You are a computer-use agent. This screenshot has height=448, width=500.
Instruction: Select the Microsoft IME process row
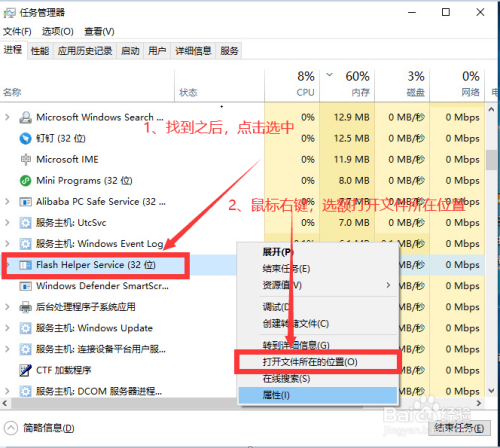pos(242,159)
